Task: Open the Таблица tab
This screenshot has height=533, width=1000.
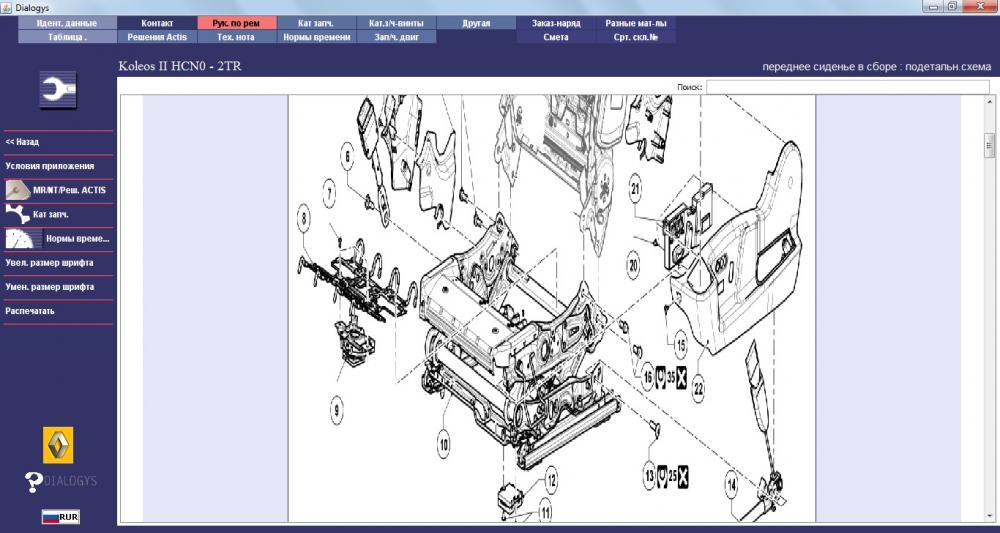Action: [x=67, y=37]
